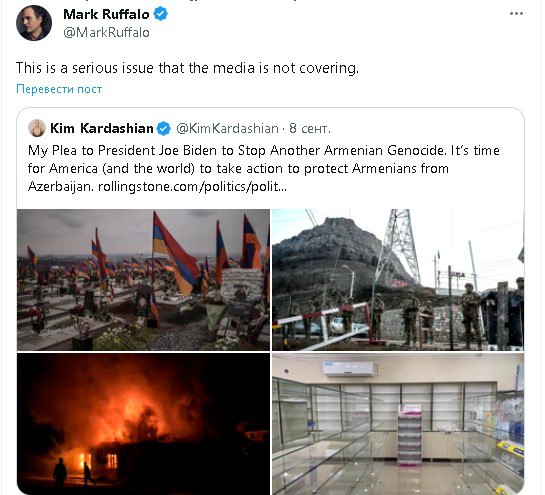Click Mark Ruffalo's blue verified badge
The width and height of the screenshot is (545, 495).
point(160,14)
